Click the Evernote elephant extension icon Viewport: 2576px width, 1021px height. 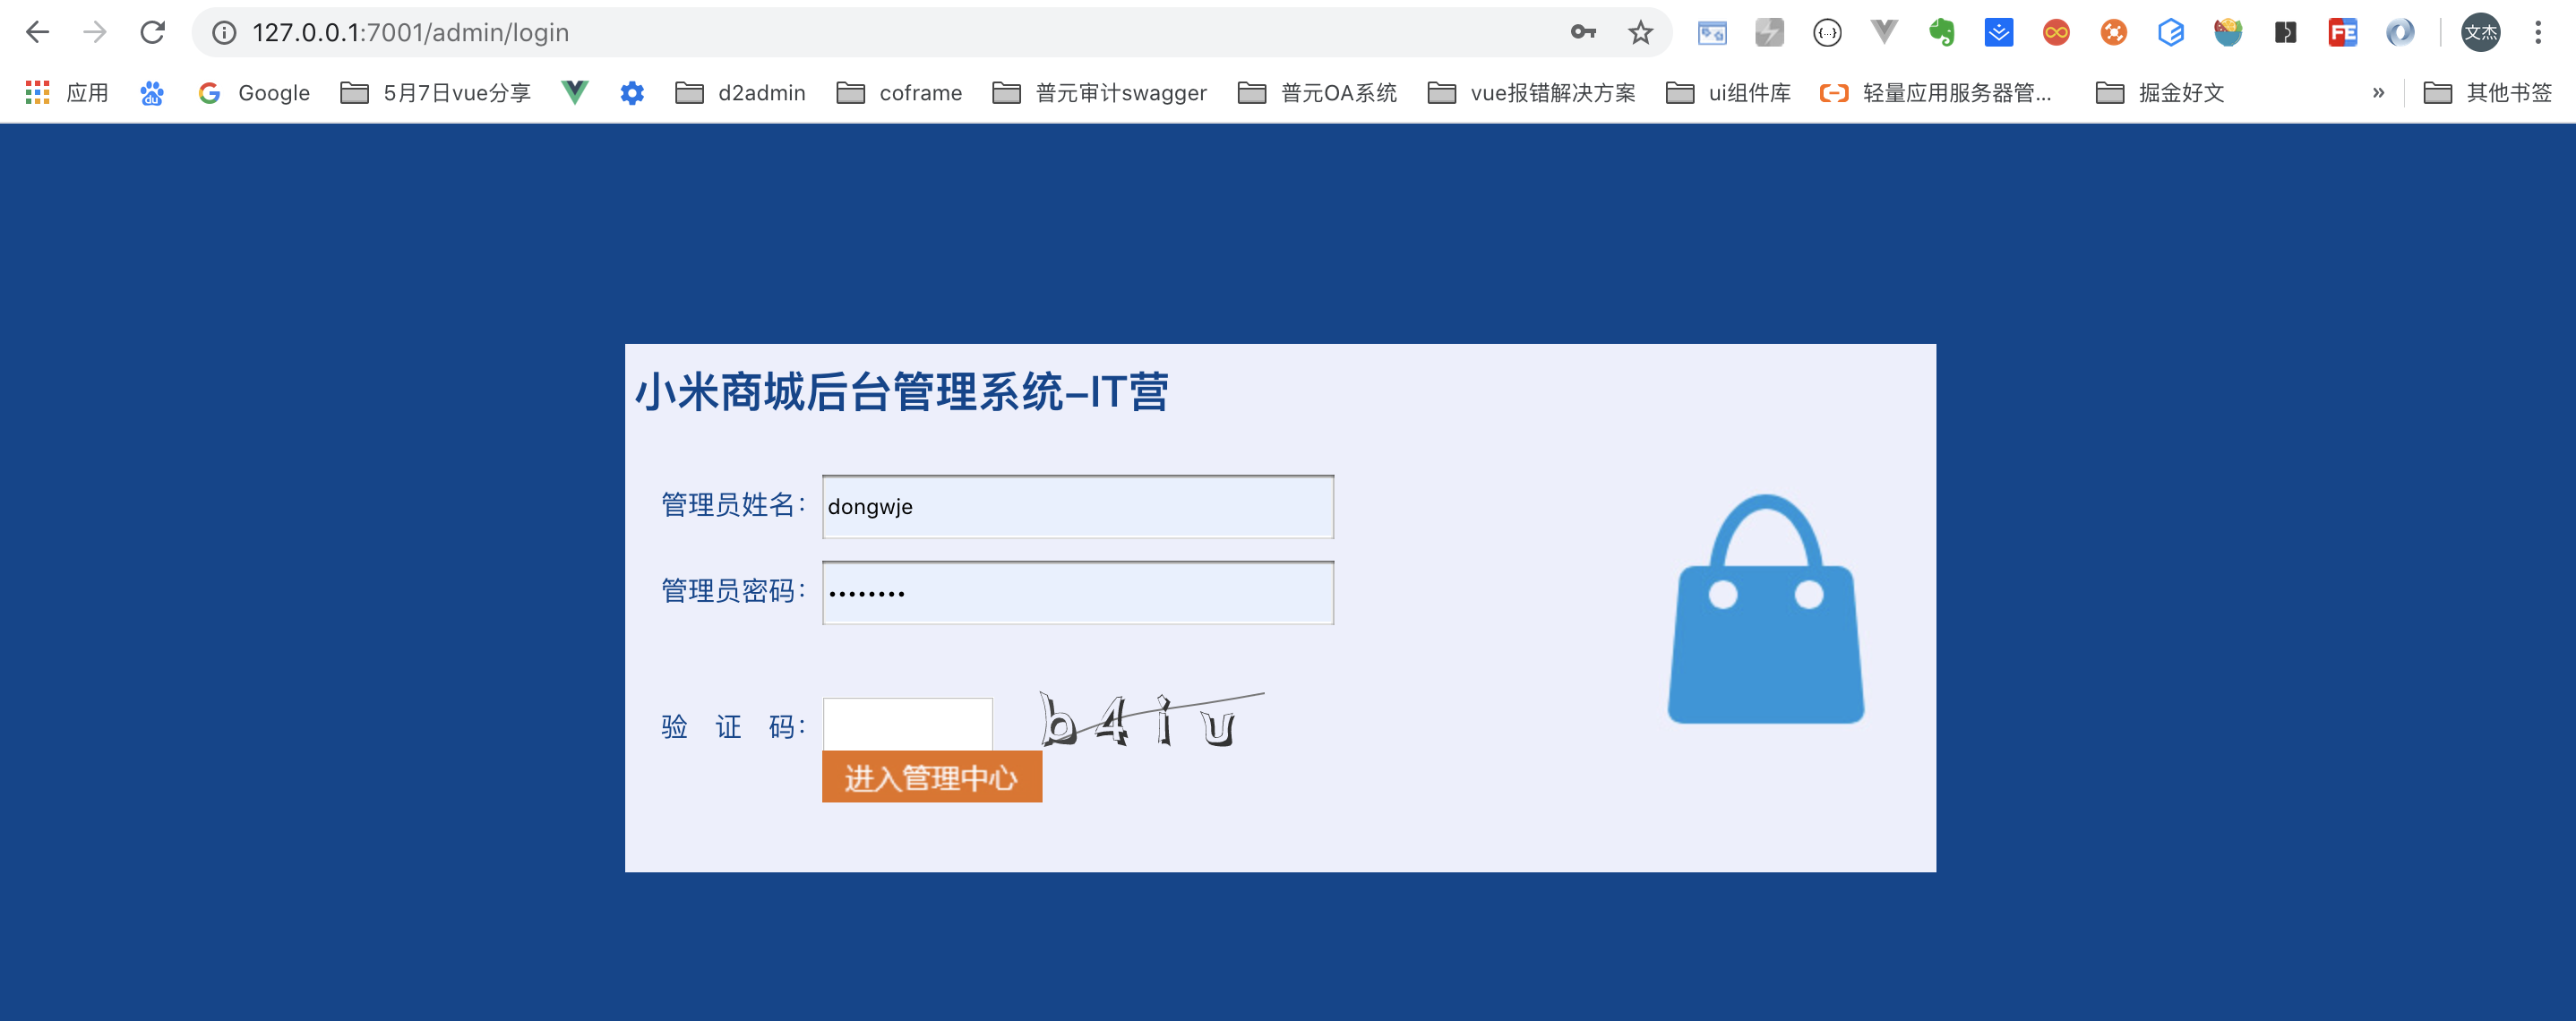pyautogui.click(x=1941, y=33)
